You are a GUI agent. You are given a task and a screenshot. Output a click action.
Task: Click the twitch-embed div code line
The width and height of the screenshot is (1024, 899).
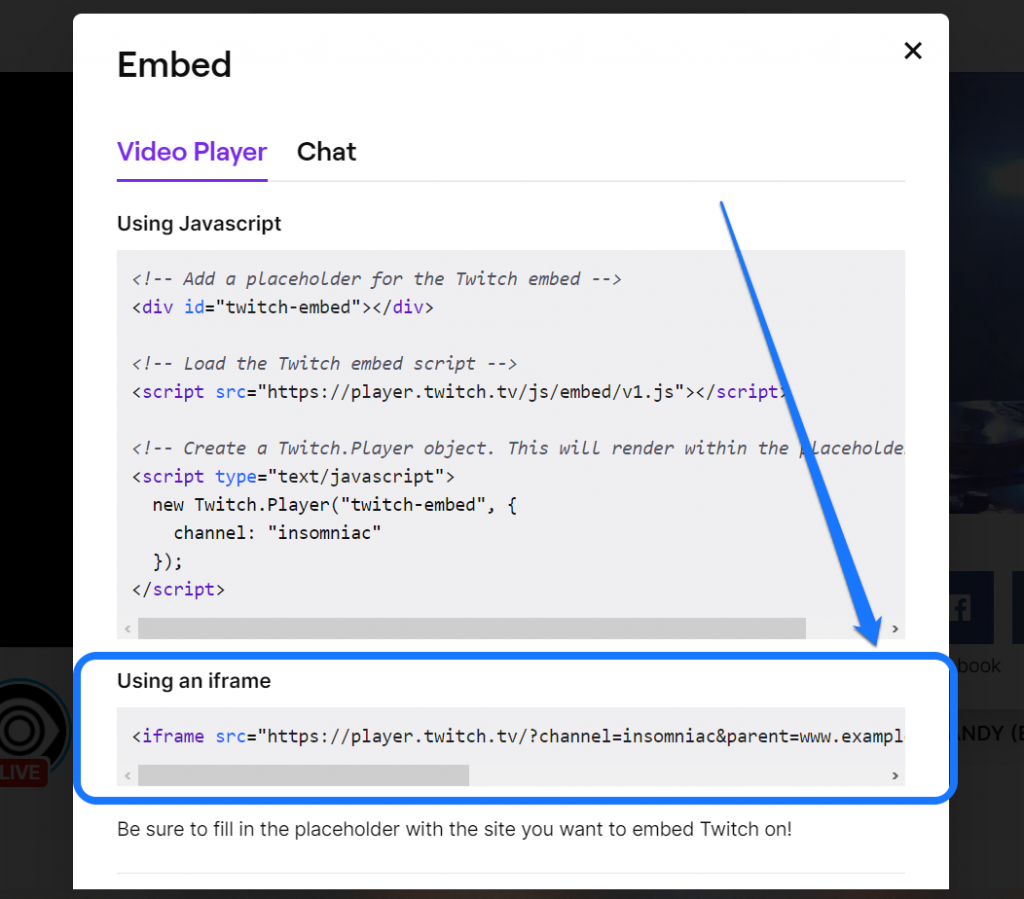[282, 307]
